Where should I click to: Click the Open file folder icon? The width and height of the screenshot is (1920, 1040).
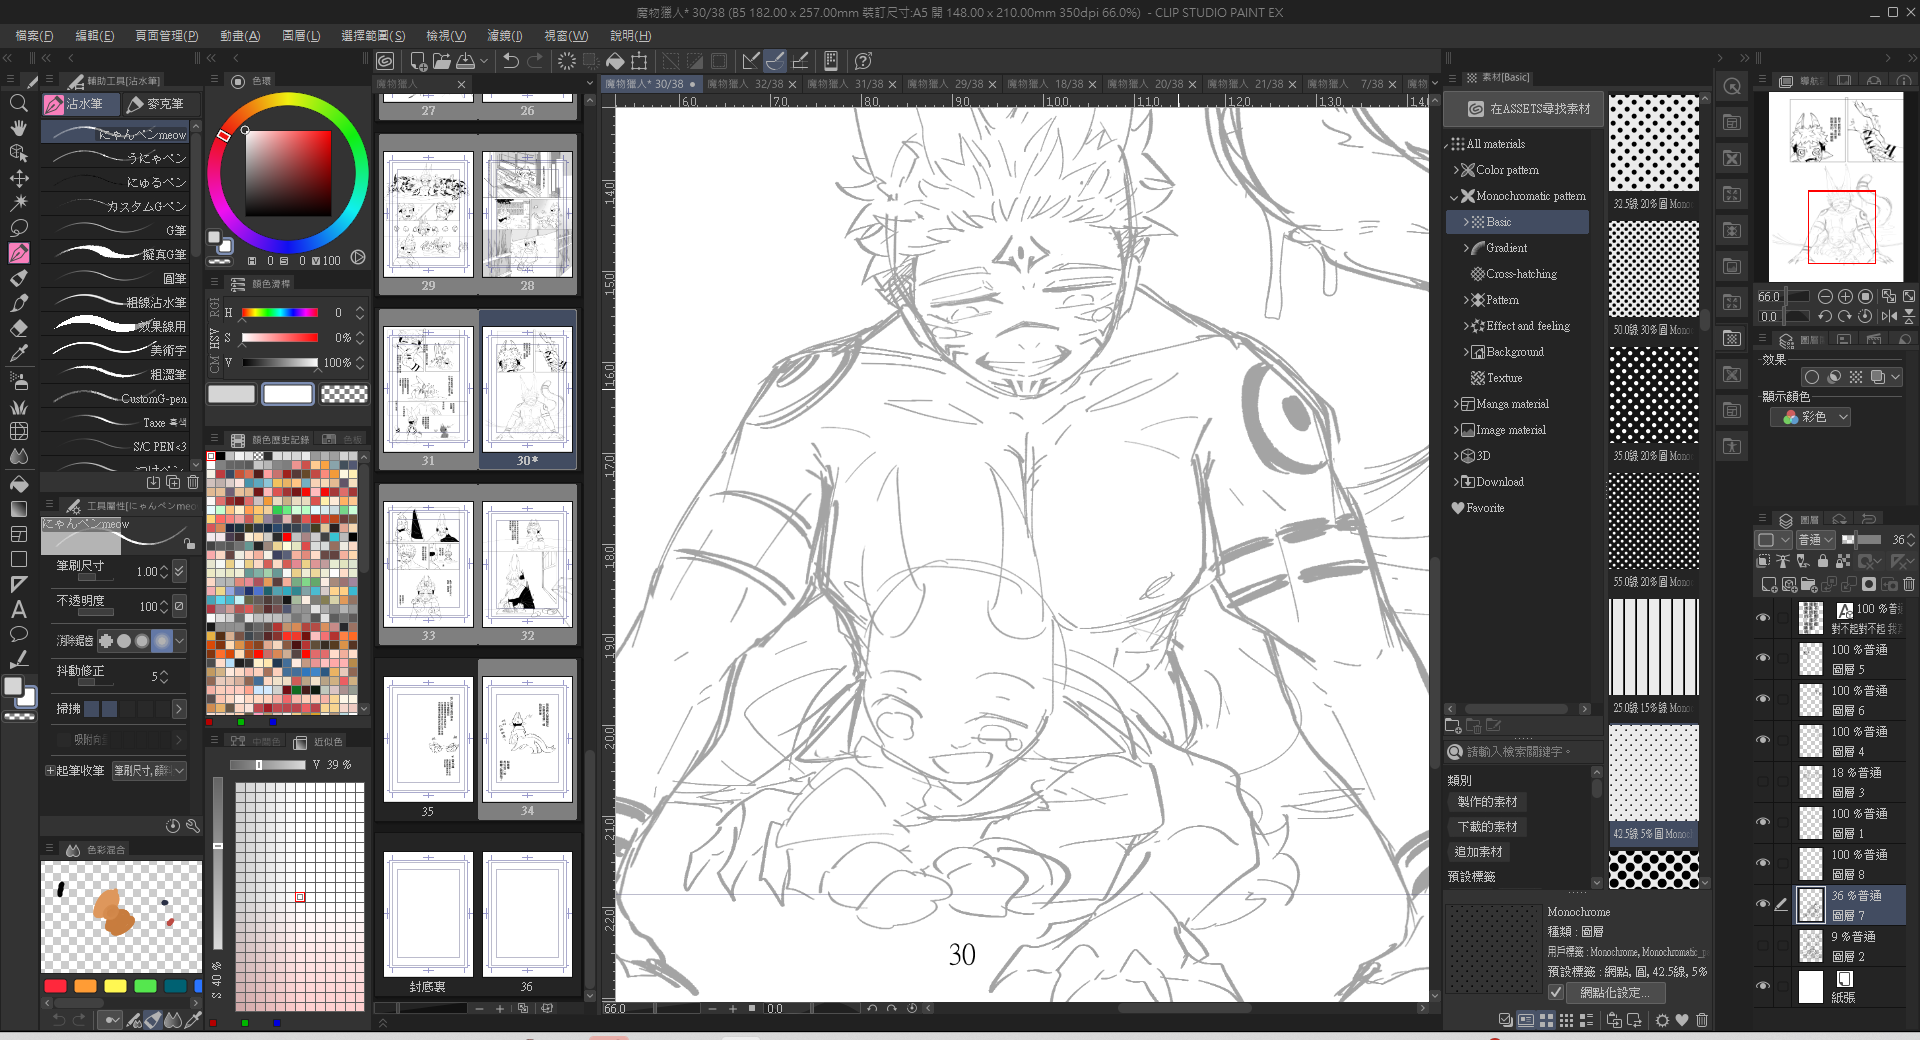coord(441,61)
